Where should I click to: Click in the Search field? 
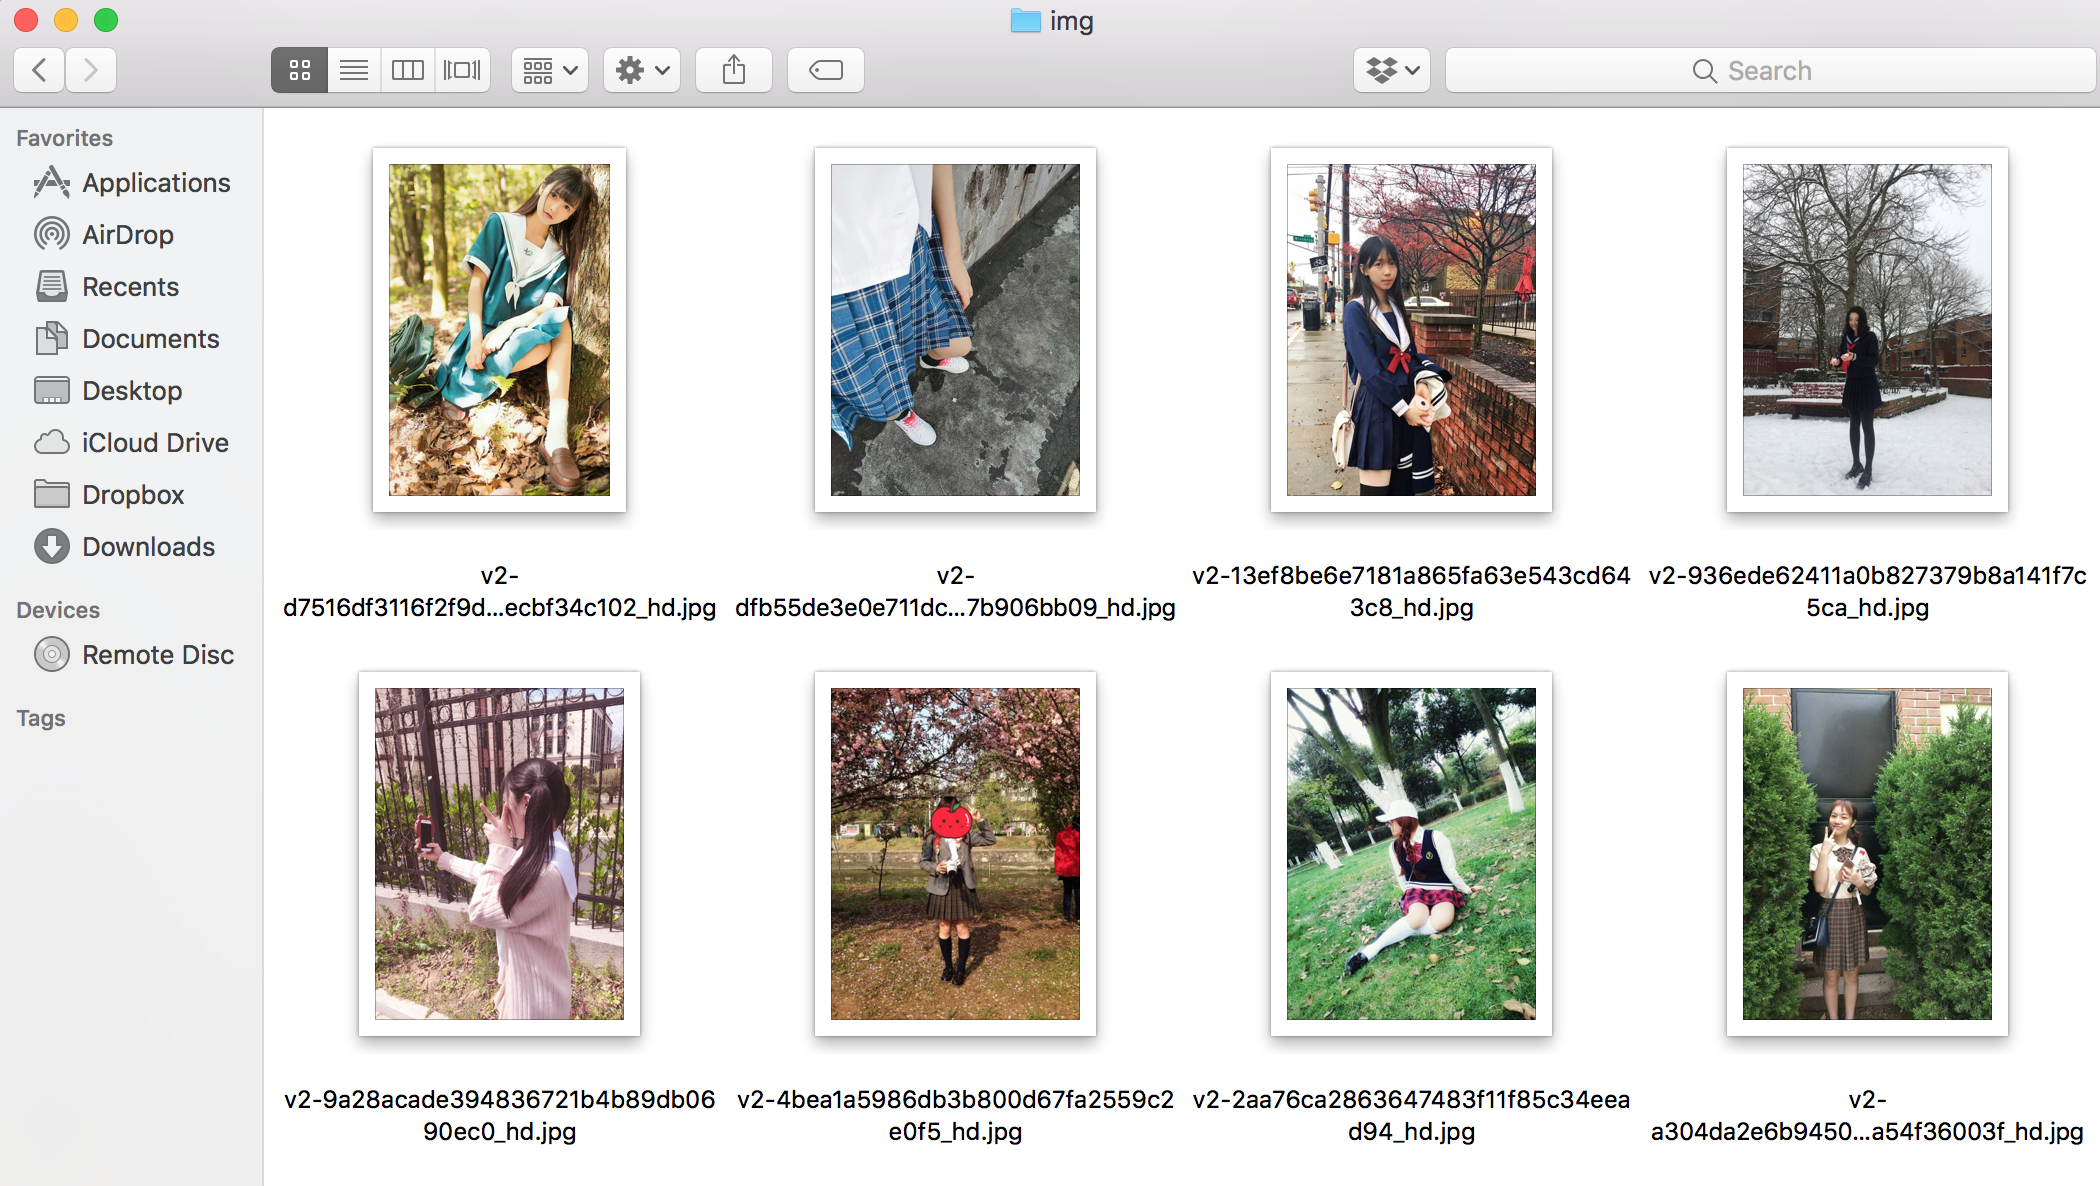1770,70
